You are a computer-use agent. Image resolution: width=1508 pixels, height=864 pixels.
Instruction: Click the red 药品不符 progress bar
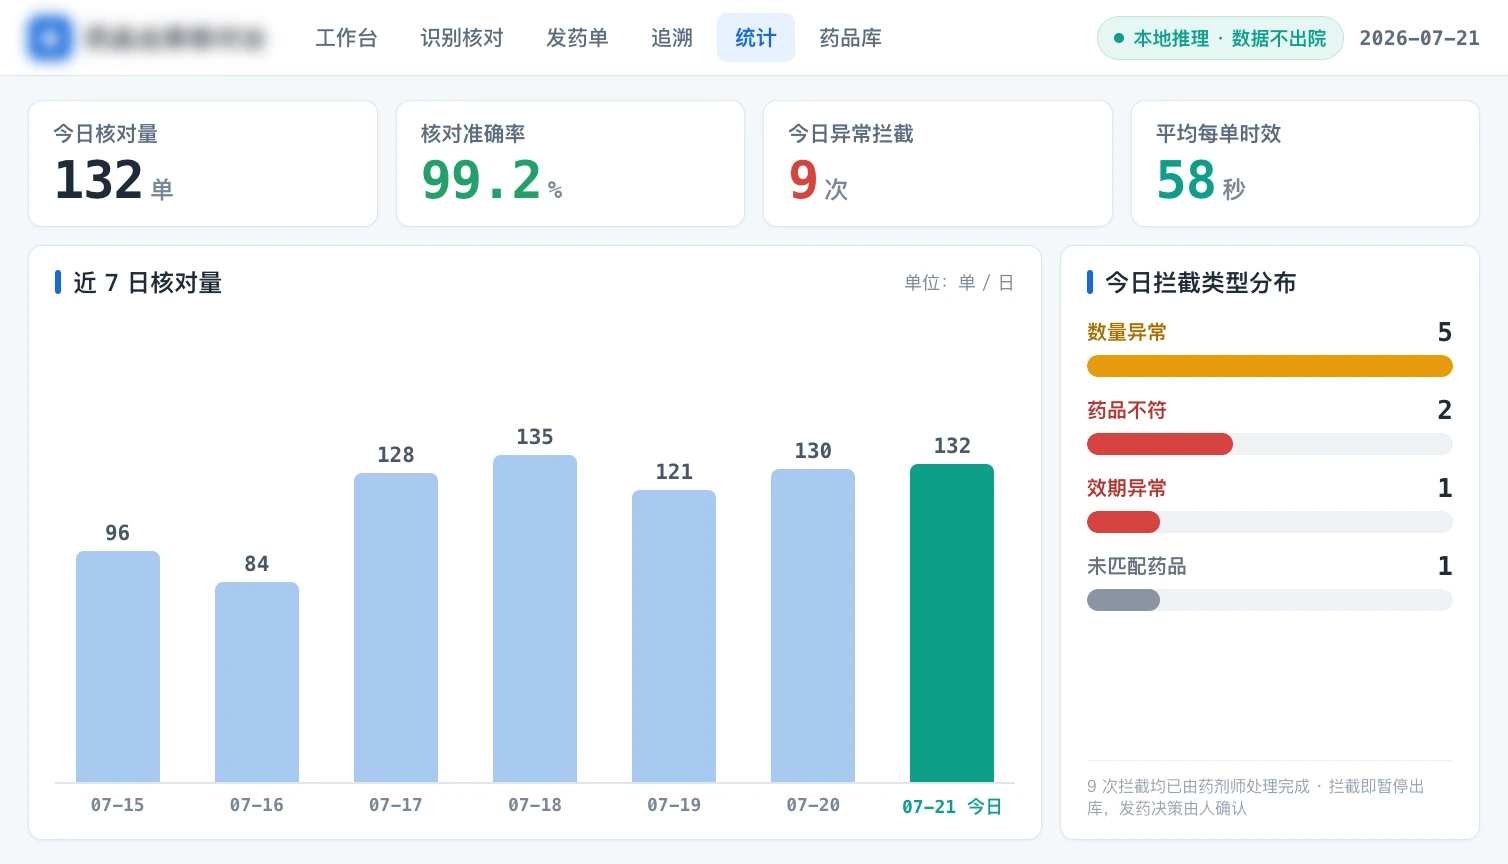pos(1270,444)
